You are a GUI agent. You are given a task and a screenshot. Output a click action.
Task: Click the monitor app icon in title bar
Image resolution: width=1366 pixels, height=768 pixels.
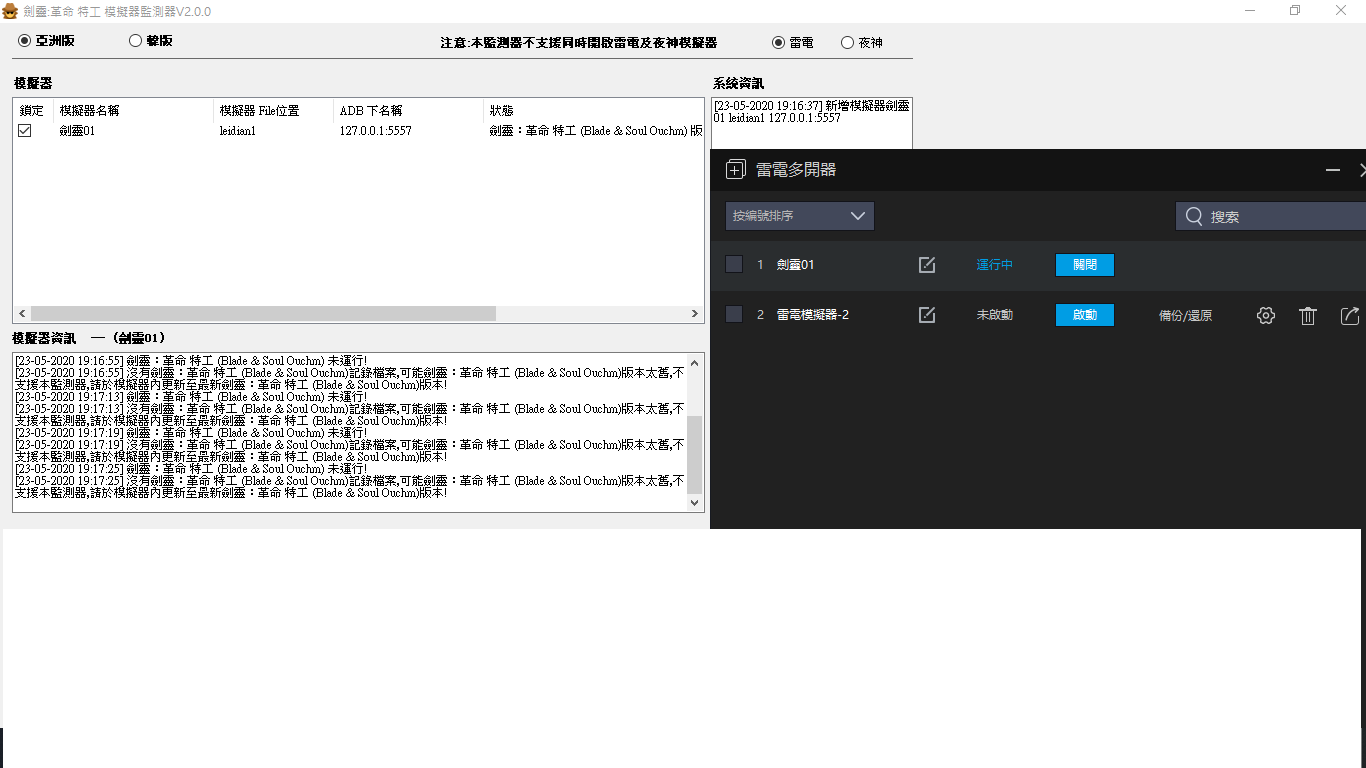(10, 10)
